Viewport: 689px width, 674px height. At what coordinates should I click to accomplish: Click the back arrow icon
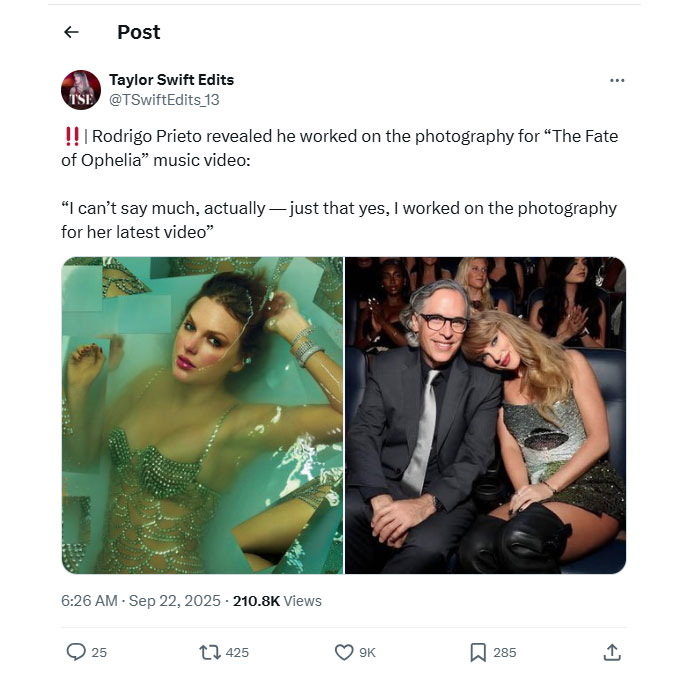point(71,32)
